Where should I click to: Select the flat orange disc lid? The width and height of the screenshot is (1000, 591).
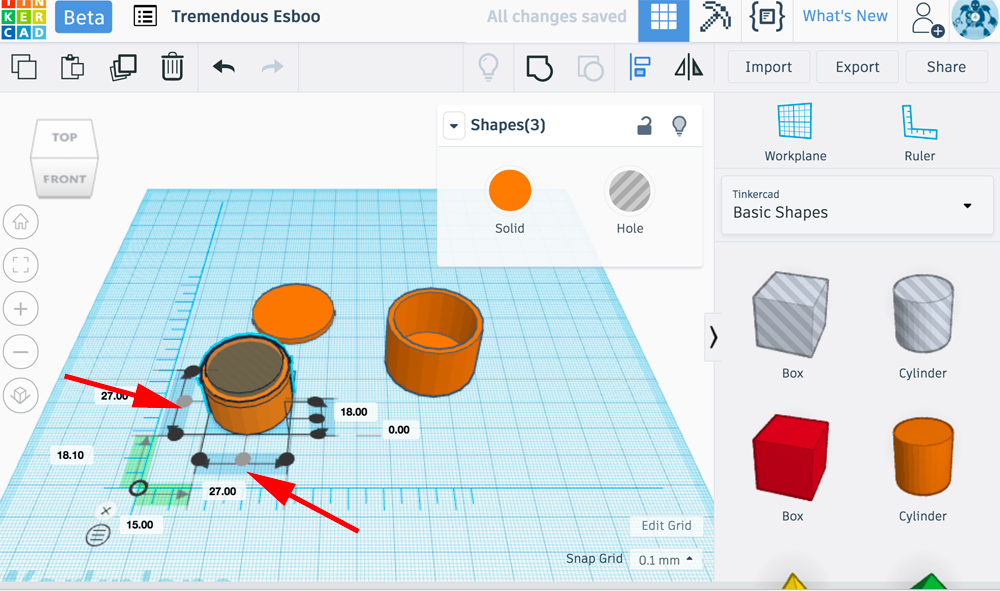pos(293,312)
